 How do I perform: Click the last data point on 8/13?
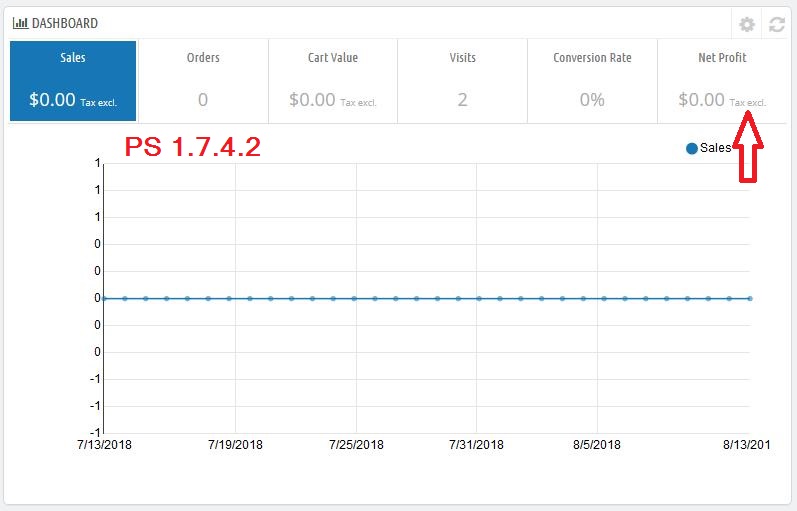click(750, 298)
